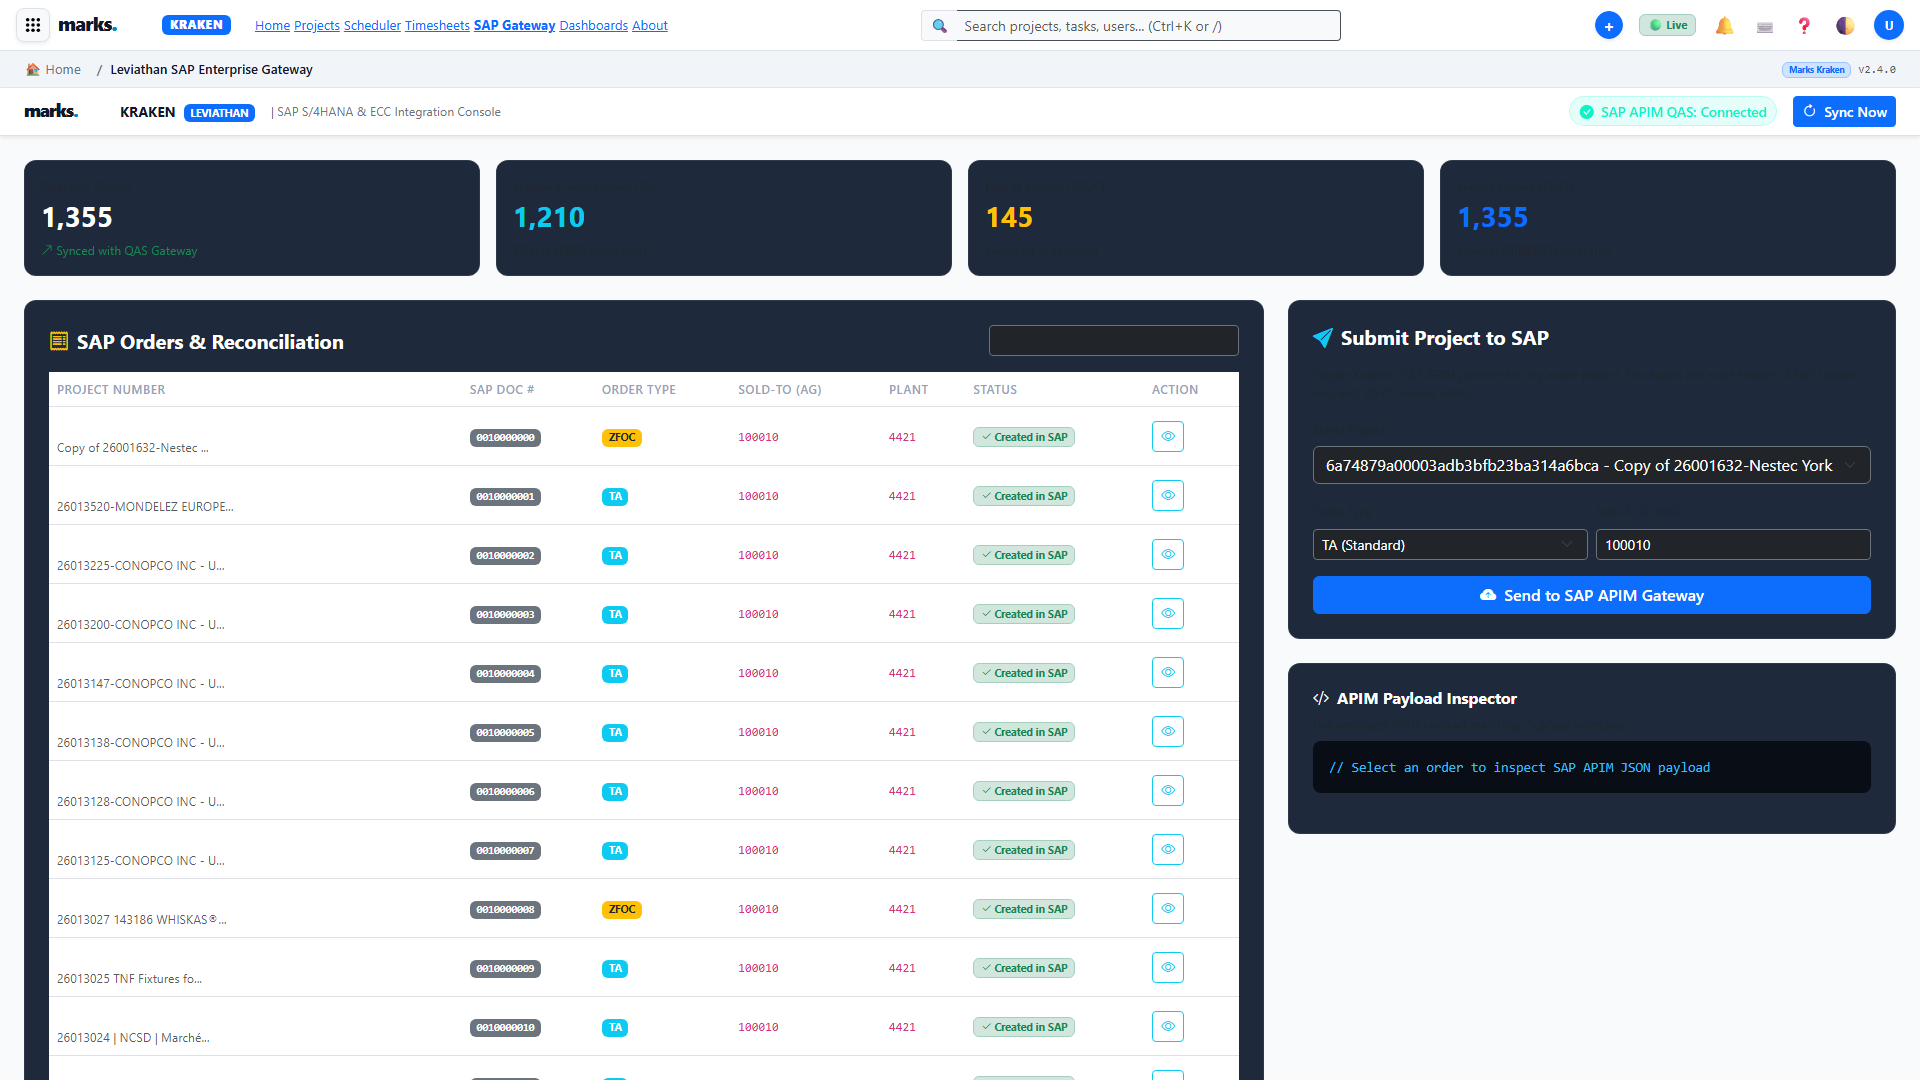Click ZFOC badge for Copy of 26001632-Nestec

pos(621,437)
